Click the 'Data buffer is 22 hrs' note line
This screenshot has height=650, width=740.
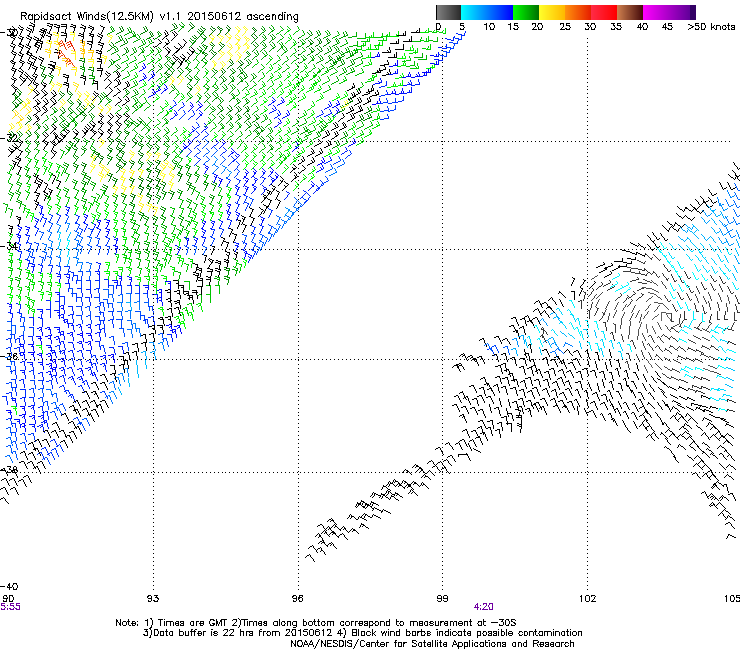[x=362, y=633]
